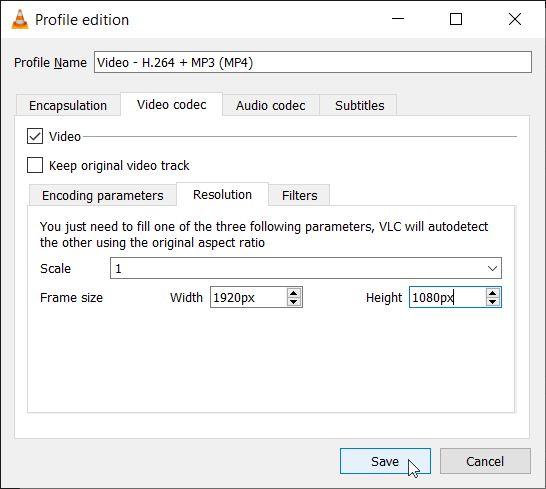Image resolution: width=546 pixels, height=489 pixels.
Task: Toggle the Video checkbox
Action: [35, 136]
